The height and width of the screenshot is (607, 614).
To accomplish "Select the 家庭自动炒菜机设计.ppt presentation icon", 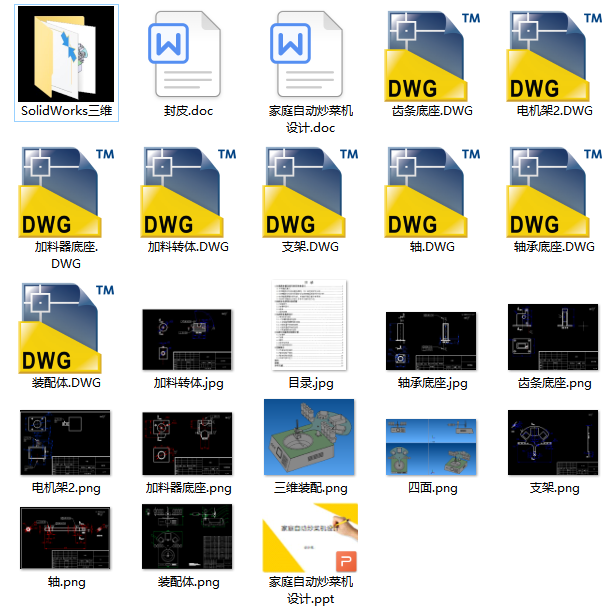I will click(310, 538).
